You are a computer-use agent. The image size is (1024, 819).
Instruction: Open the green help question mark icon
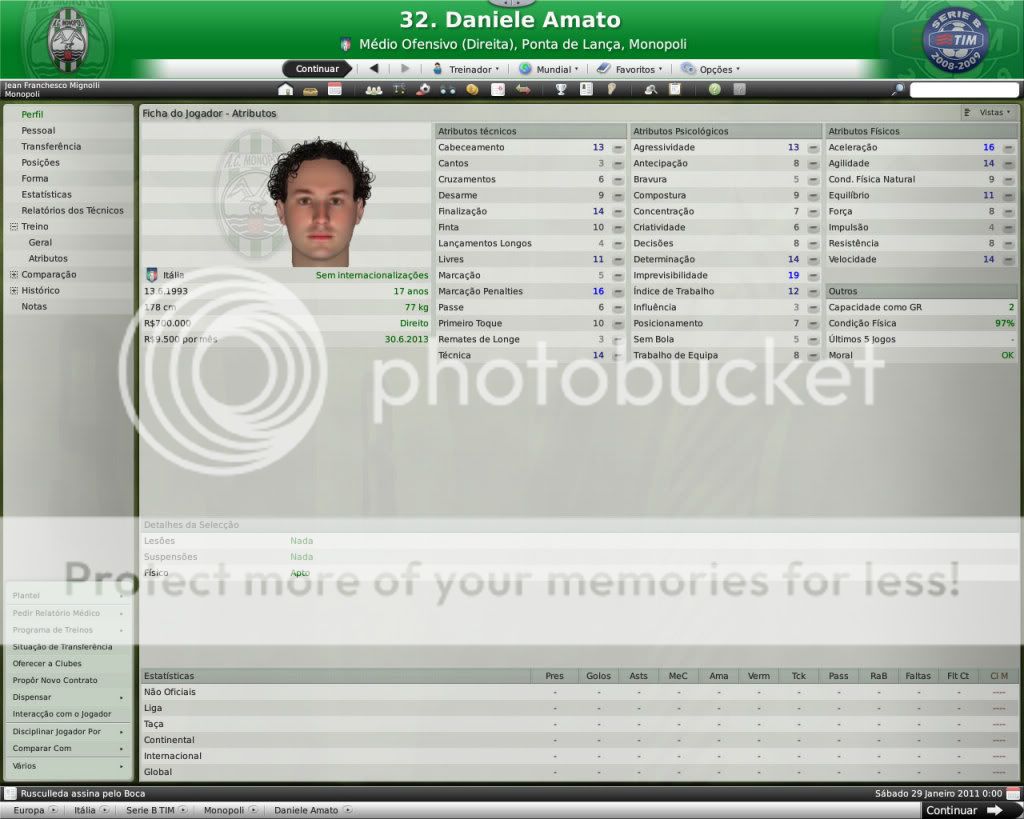[714, 90]
